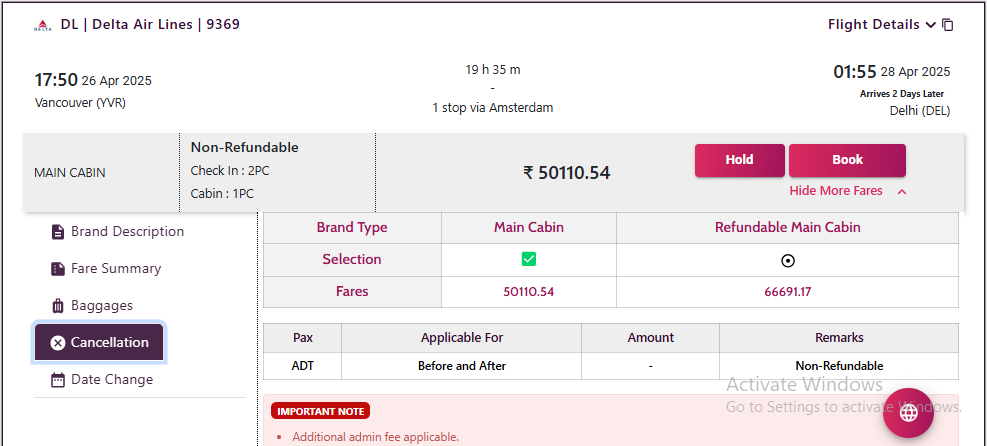Image resolution: width=987 pixels, height=446 pixels.
Task: Click the Date Change calendar icon
Action: point(58,380)
